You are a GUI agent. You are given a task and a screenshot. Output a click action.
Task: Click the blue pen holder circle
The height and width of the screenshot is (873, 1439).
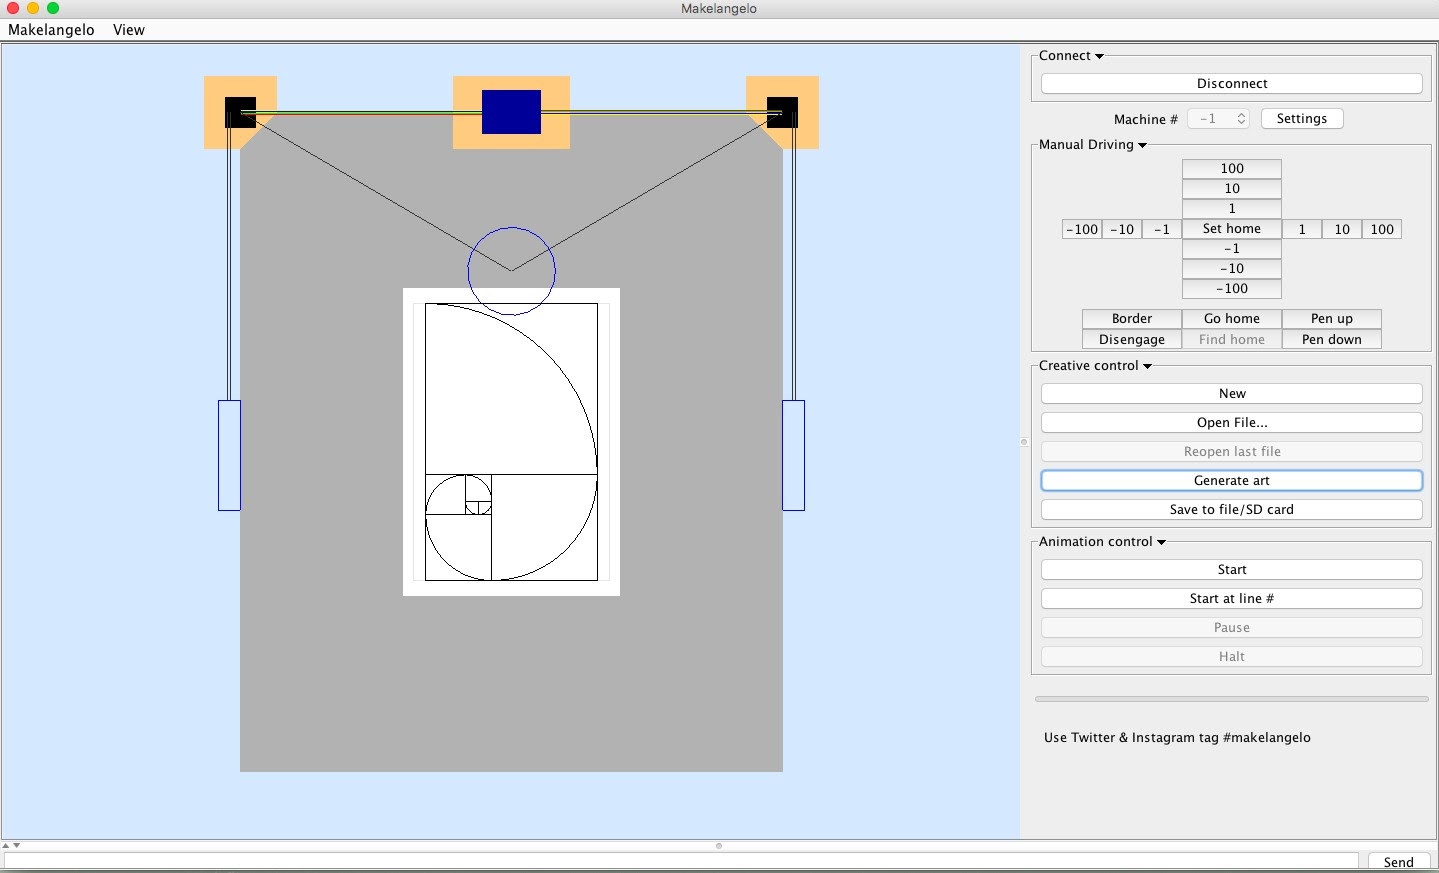(x=511, y=271)
